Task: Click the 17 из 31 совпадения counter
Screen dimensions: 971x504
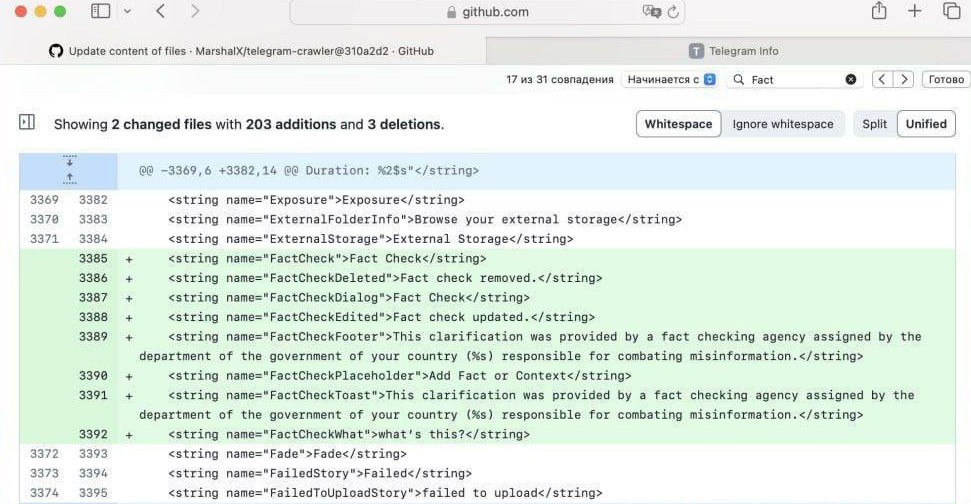Action: point(559,79)
